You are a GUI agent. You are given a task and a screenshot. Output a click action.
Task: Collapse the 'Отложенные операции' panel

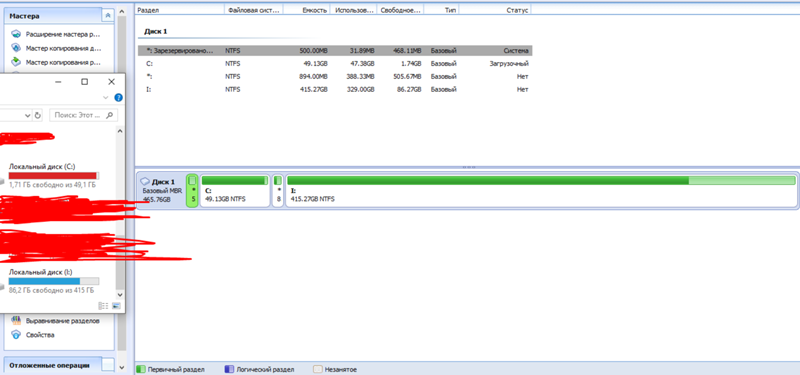(108, 365)
